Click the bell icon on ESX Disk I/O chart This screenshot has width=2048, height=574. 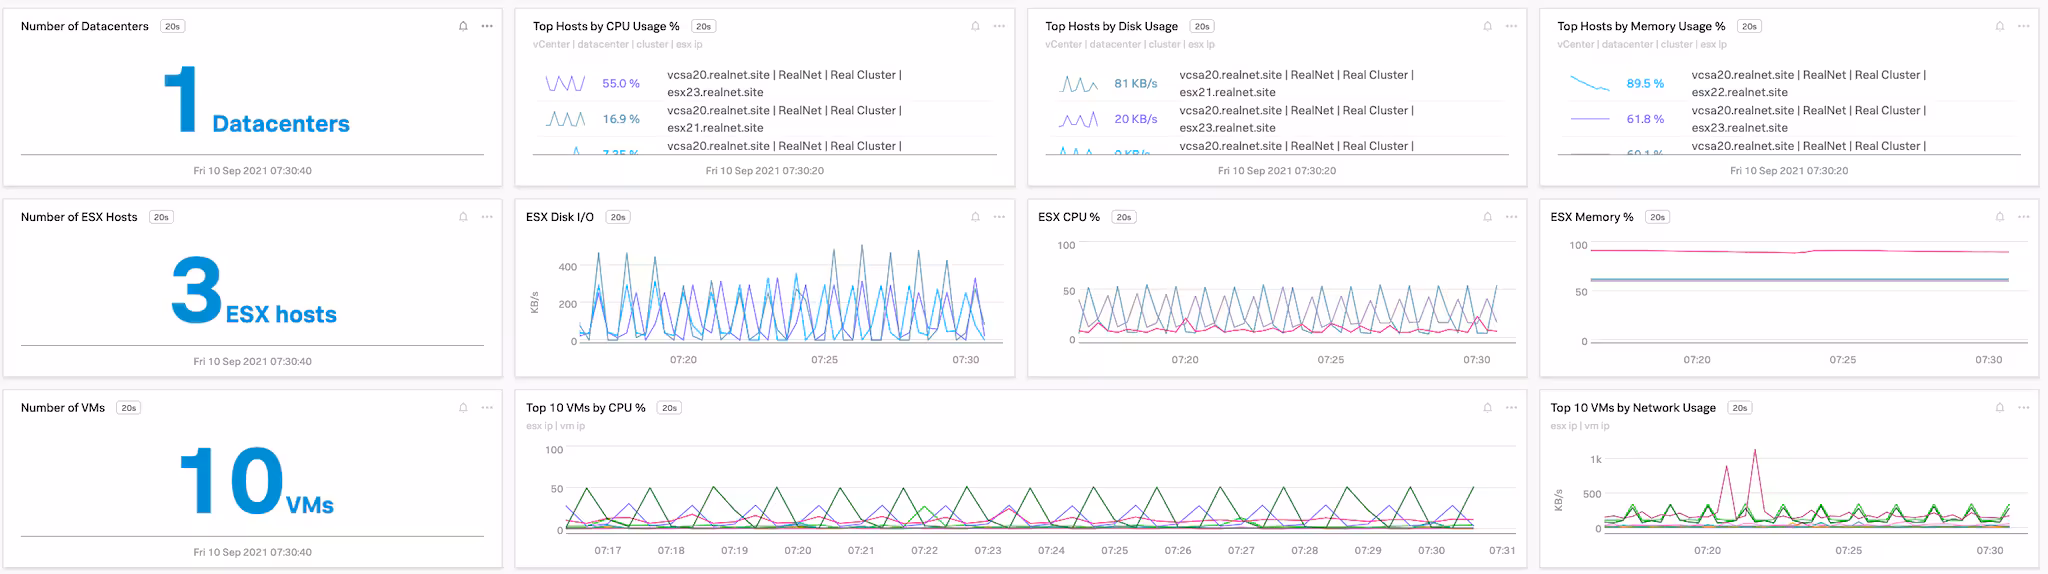[975, 217]
